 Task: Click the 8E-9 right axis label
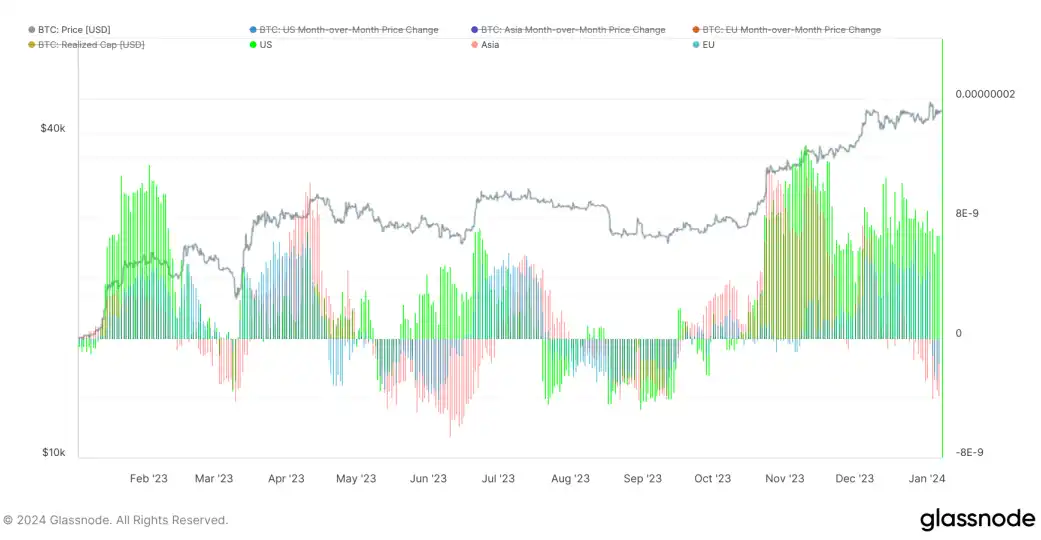(971, 214)
